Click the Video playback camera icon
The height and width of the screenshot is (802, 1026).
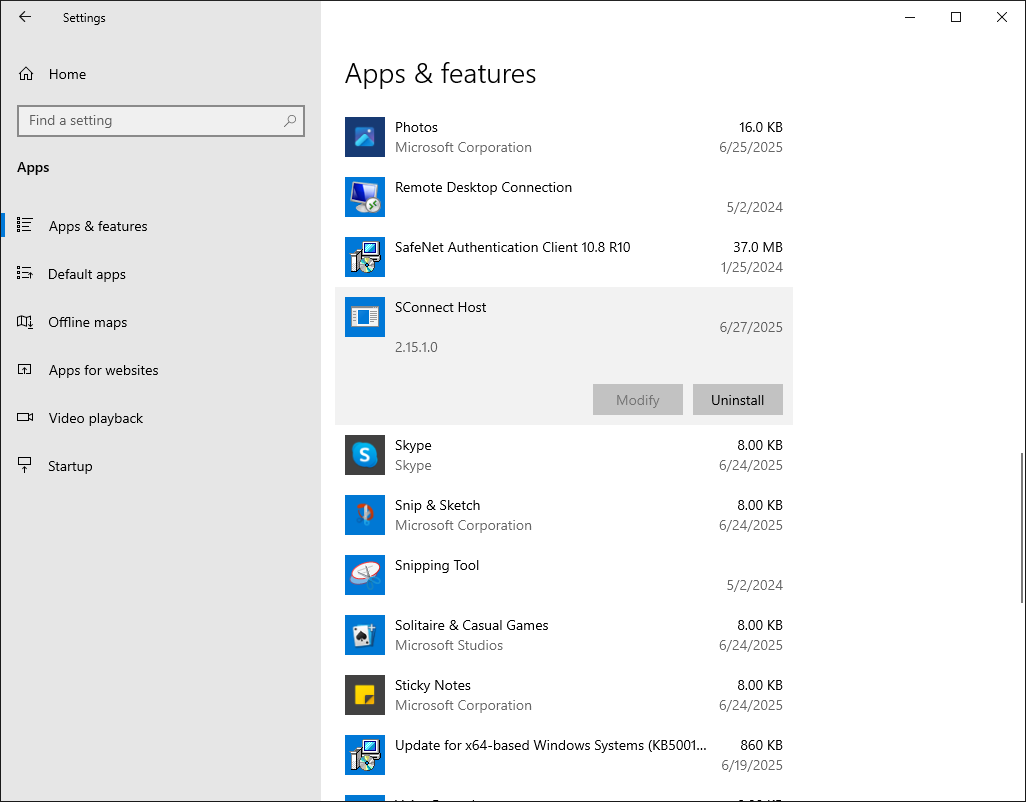click(x=25, y=417)
